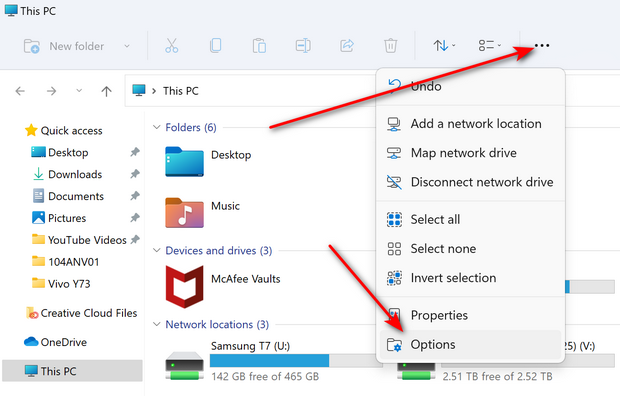Click the pin icon beside Pictures
Viewport: 620px width, 396px height.
tap(135, 217)
